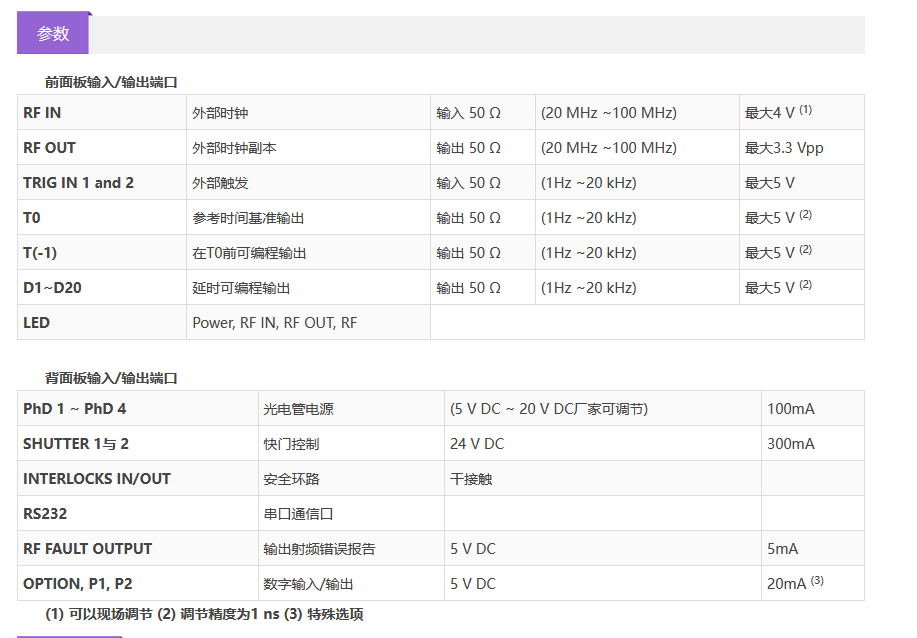
Task: Select the PhD 1 ~ PhD 4 label
Action: pos(75,409)
